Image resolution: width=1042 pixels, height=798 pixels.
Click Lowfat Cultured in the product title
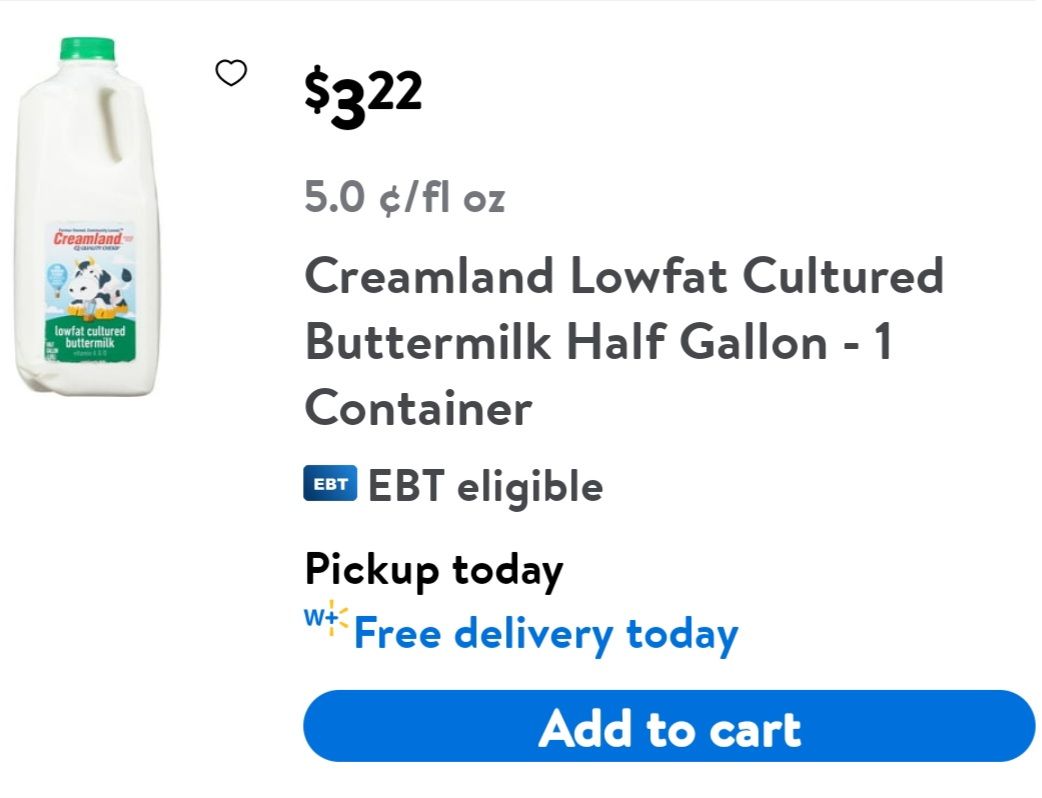click(757, 276)
